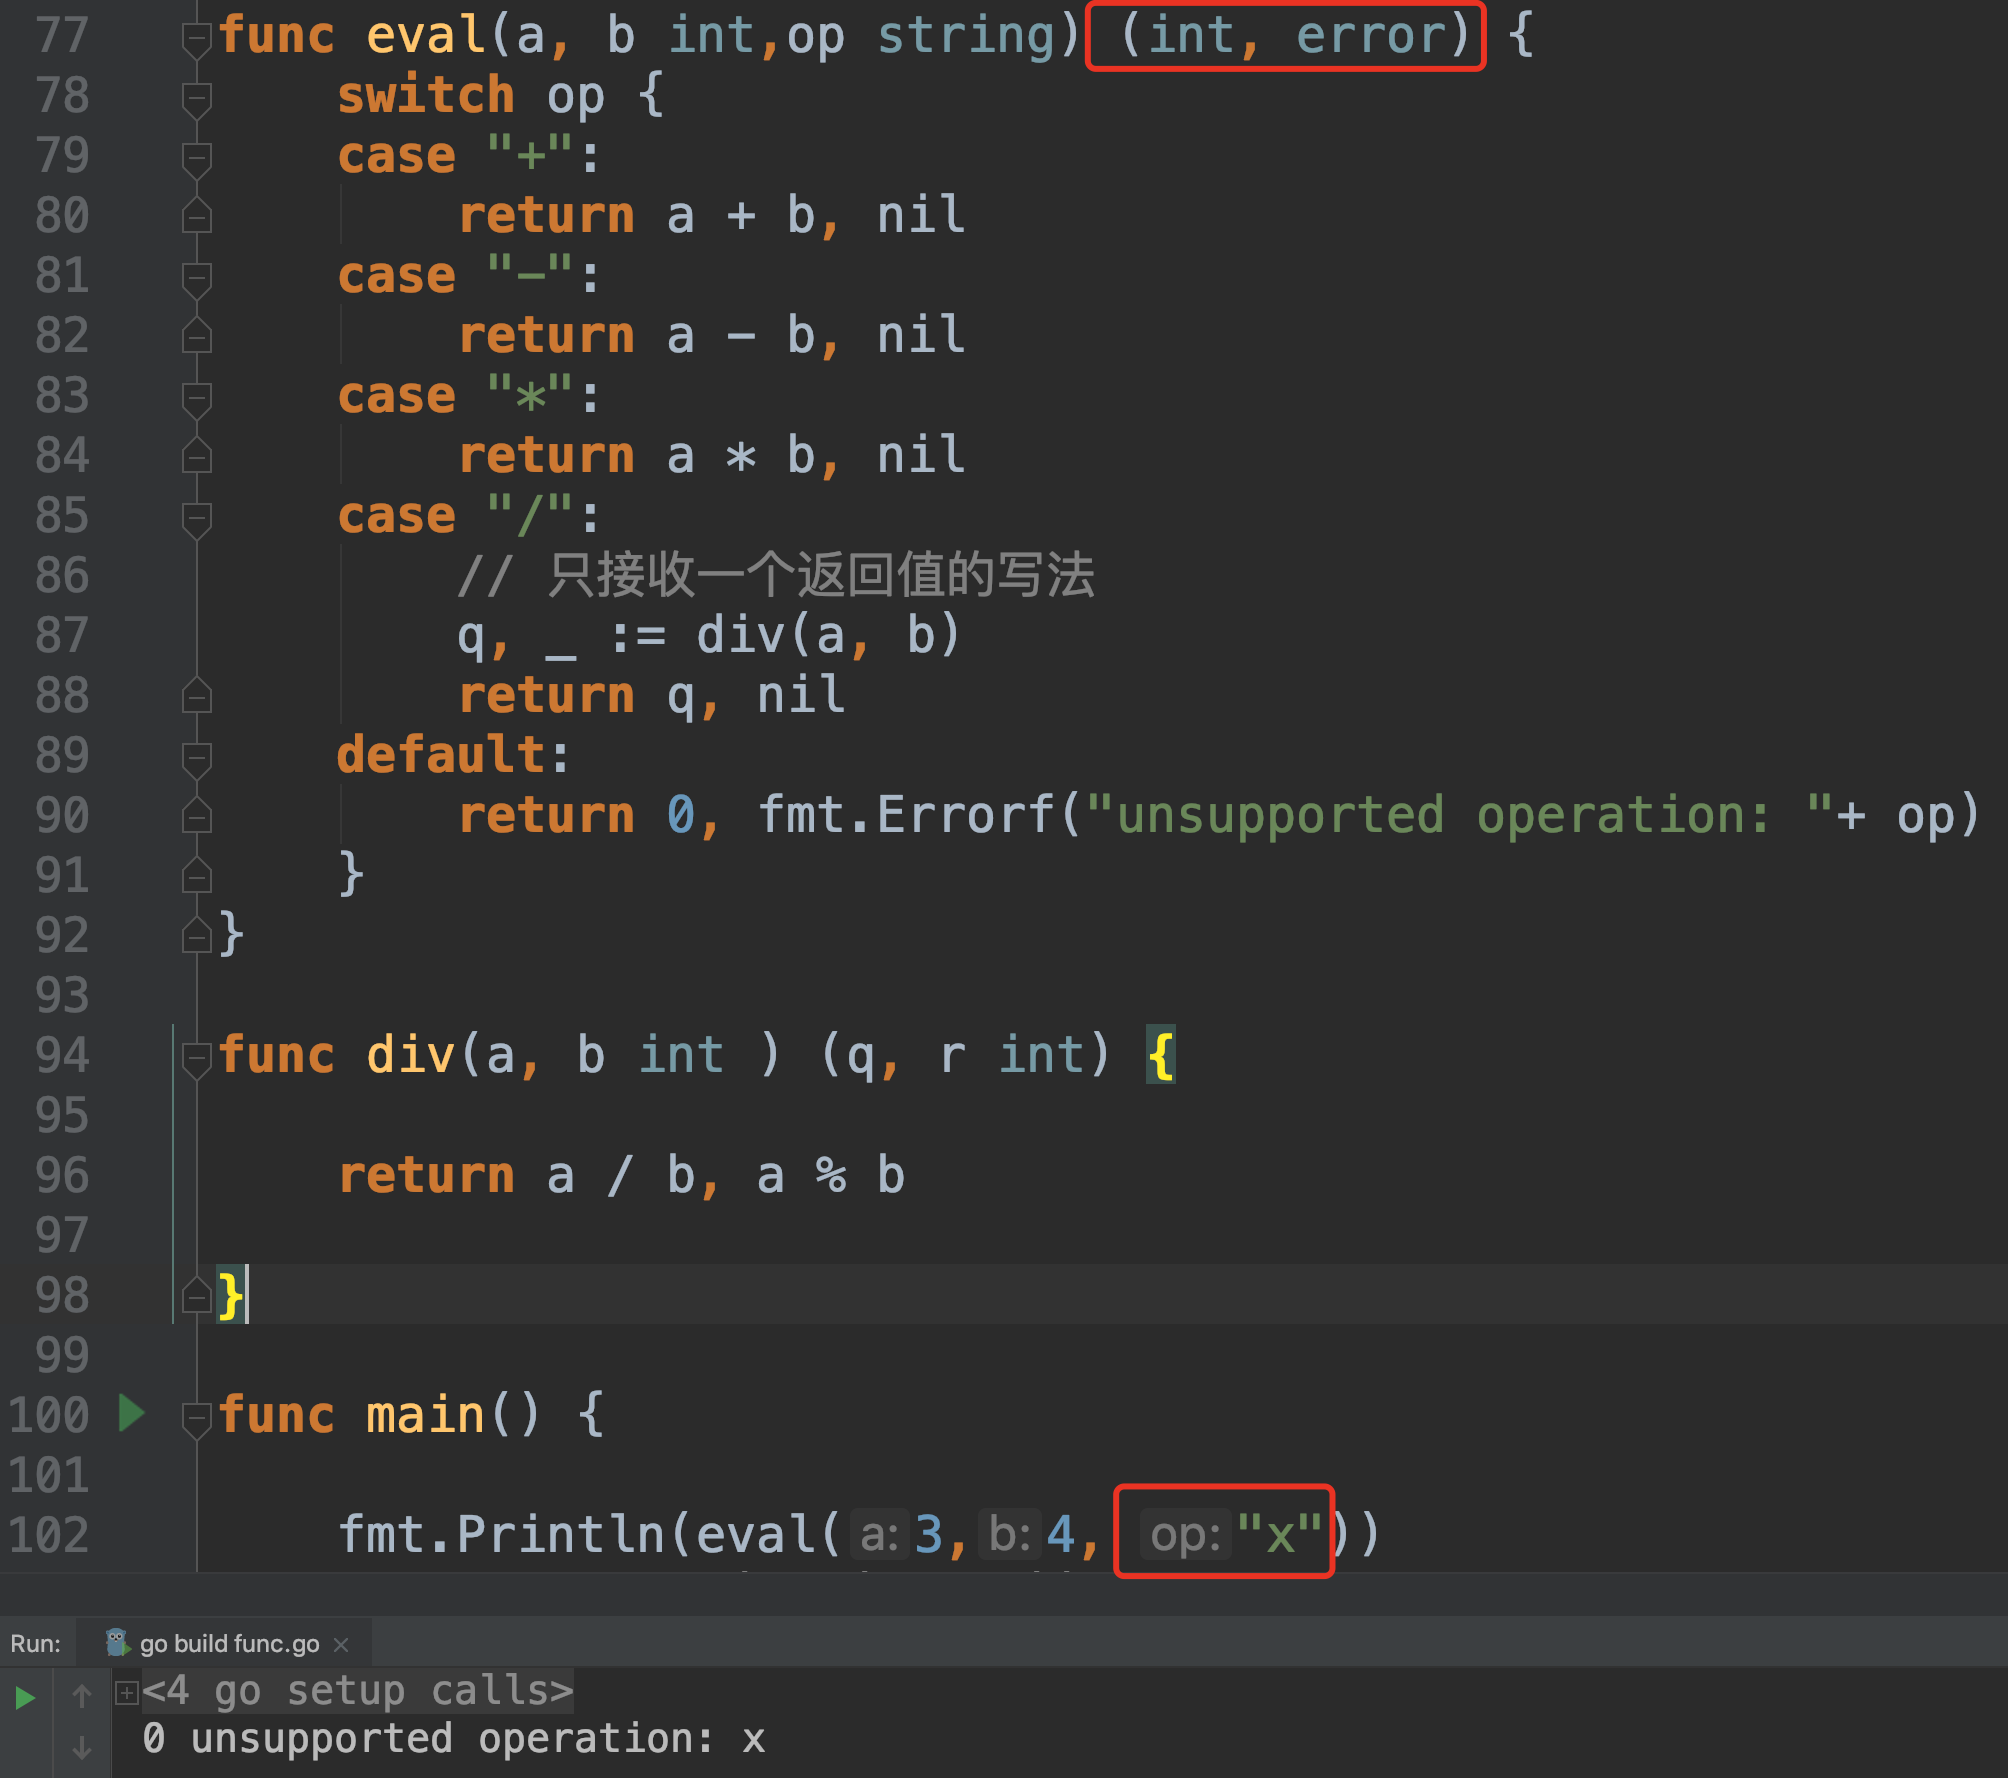This screenshot has width=2008, height=1778.
Task: Select the go build func.go run tab
Action: (x=229, y=1644)
